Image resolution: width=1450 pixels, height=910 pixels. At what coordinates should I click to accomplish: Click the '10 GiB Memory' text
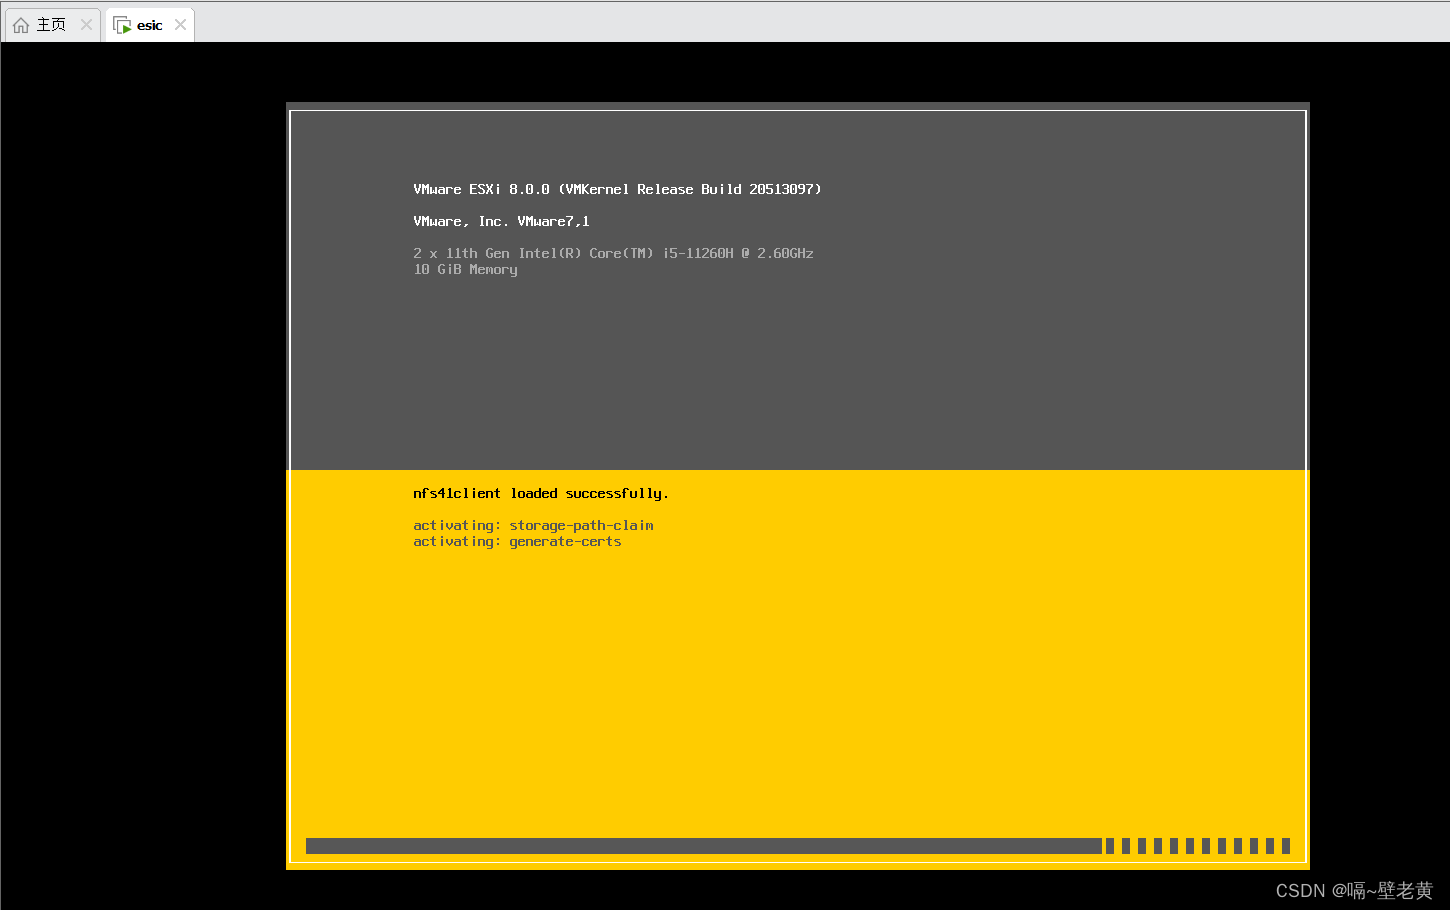coord(465,269)
